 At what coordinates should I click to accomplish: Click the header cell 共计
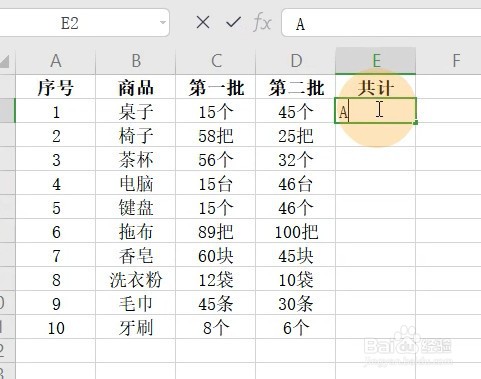[x=376, y=87]
